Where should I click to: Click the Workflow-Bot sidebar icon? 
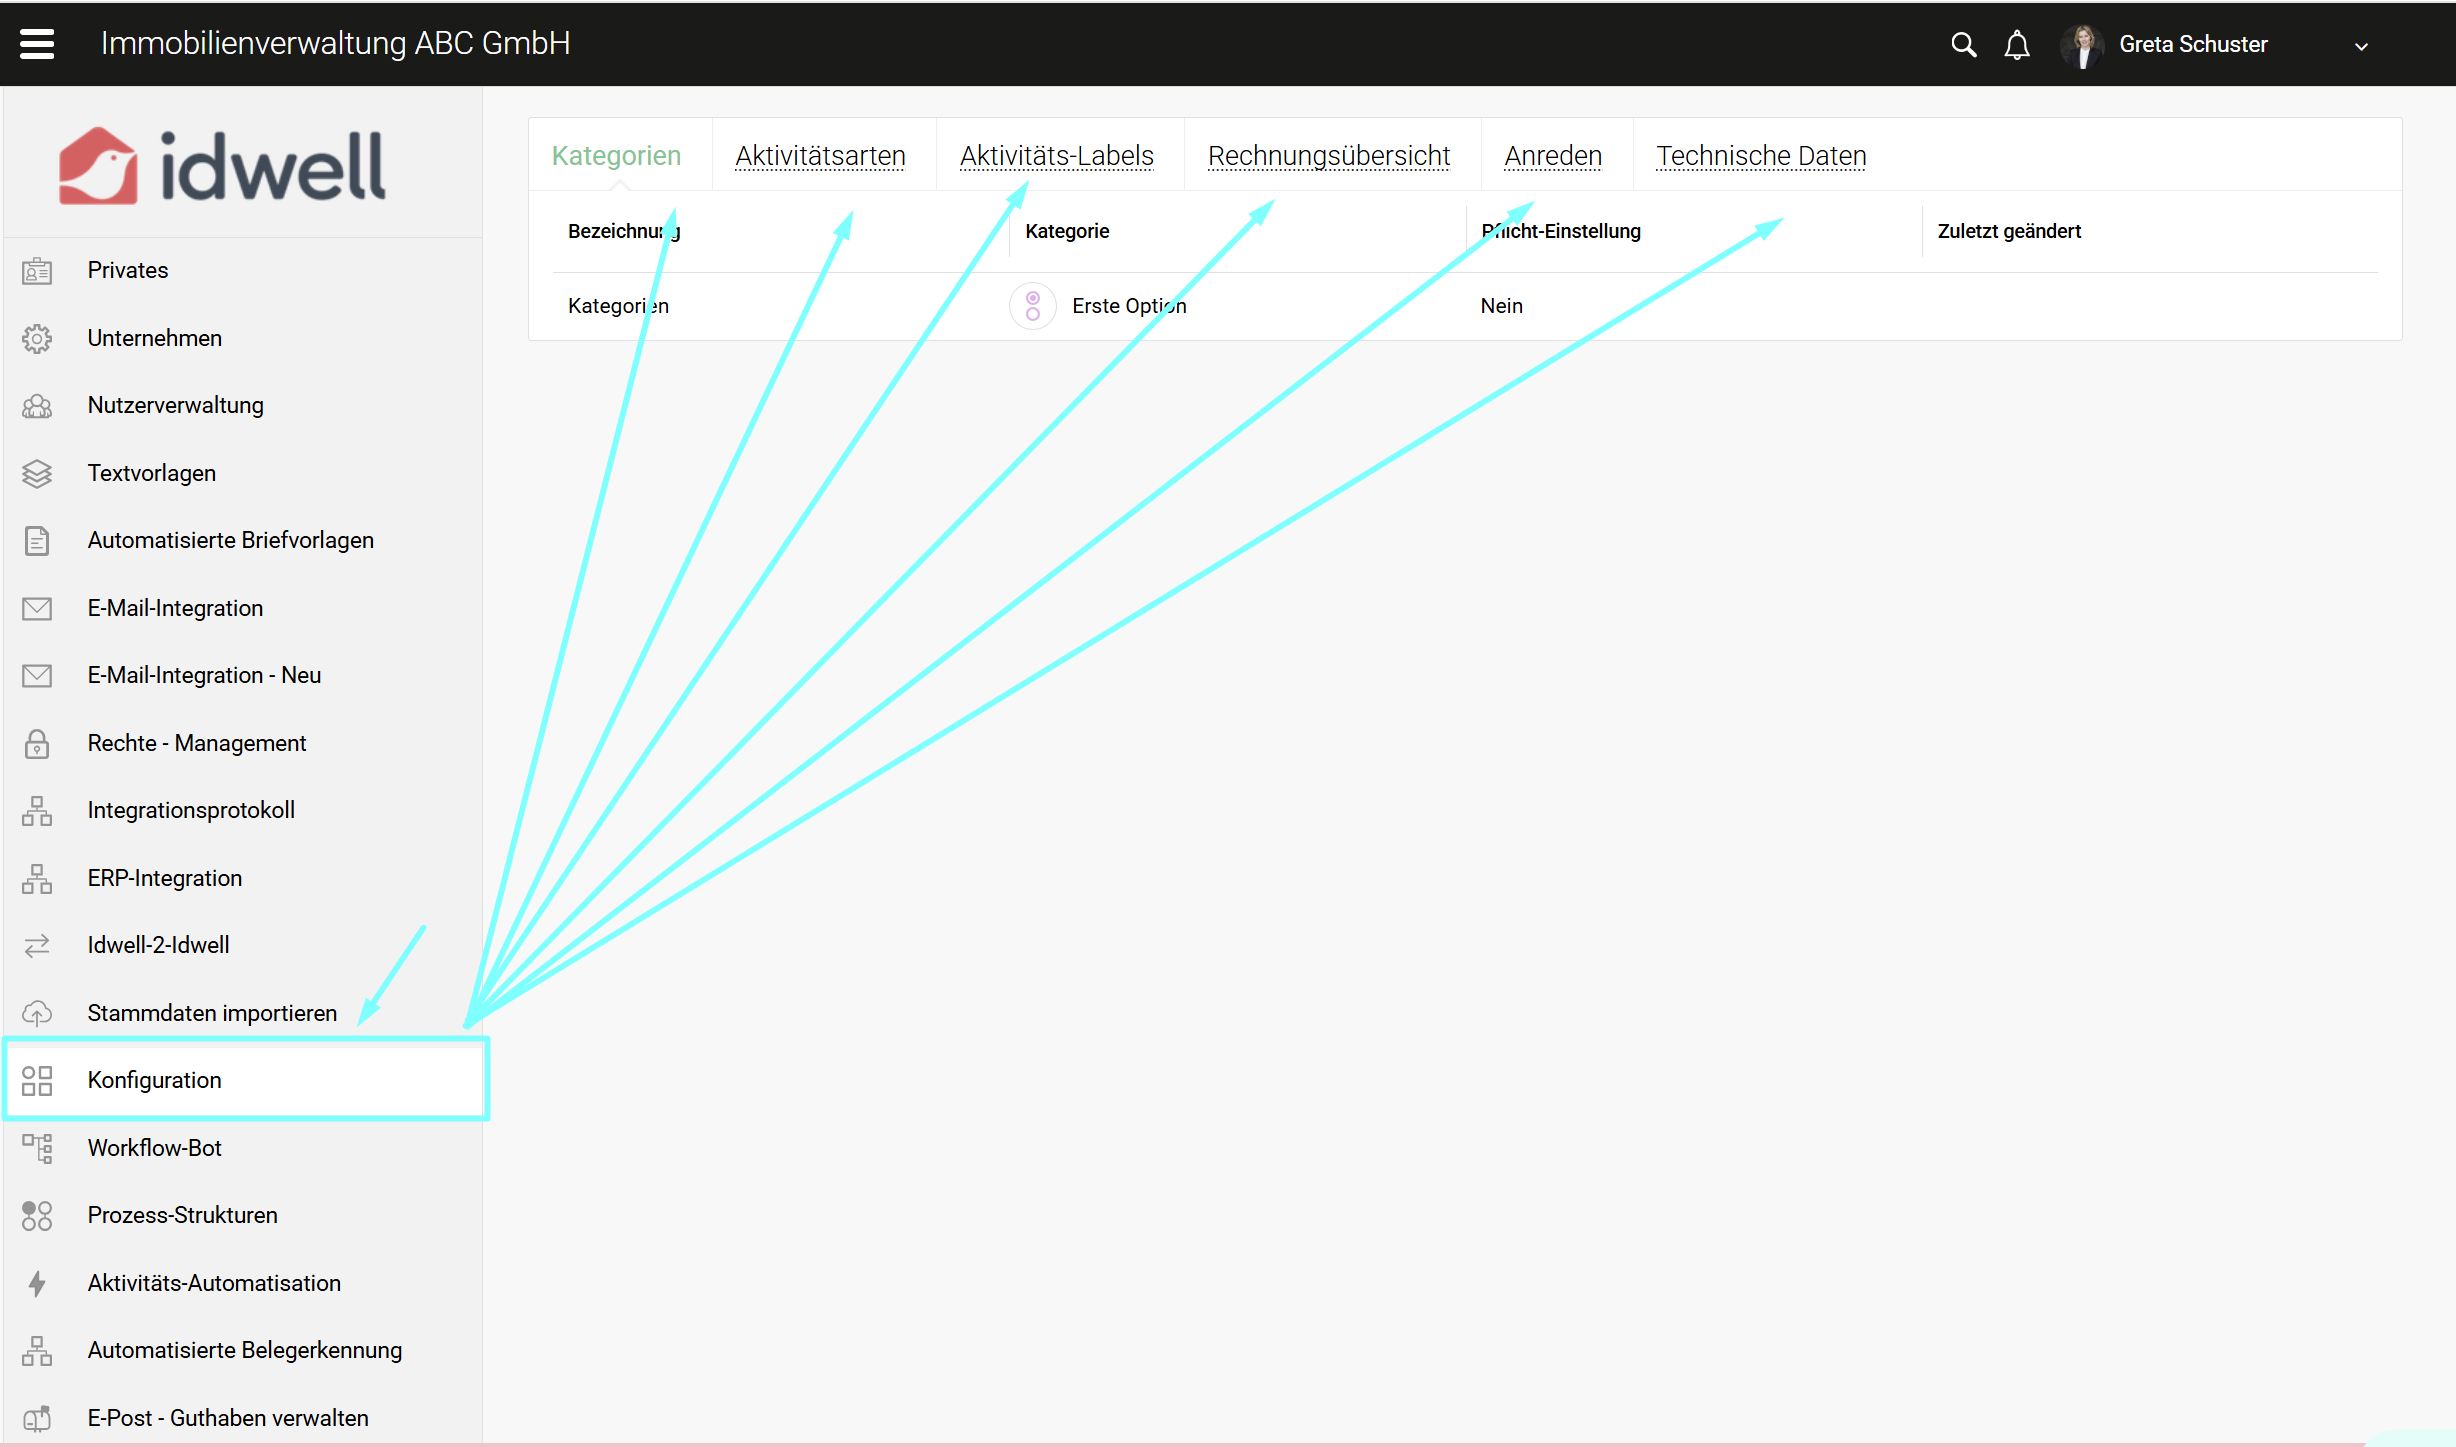coord(37,1148)
